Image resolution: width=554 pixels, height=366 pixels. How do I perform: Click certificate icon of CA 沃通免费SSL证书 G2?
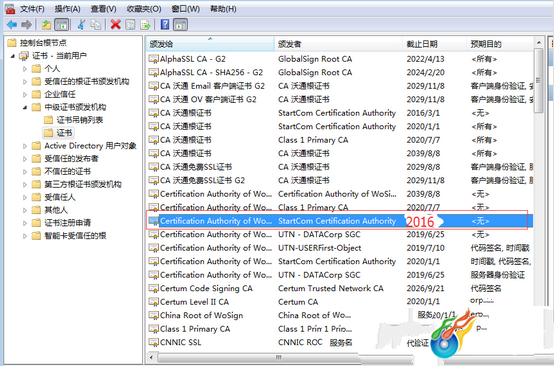point(153,181)
